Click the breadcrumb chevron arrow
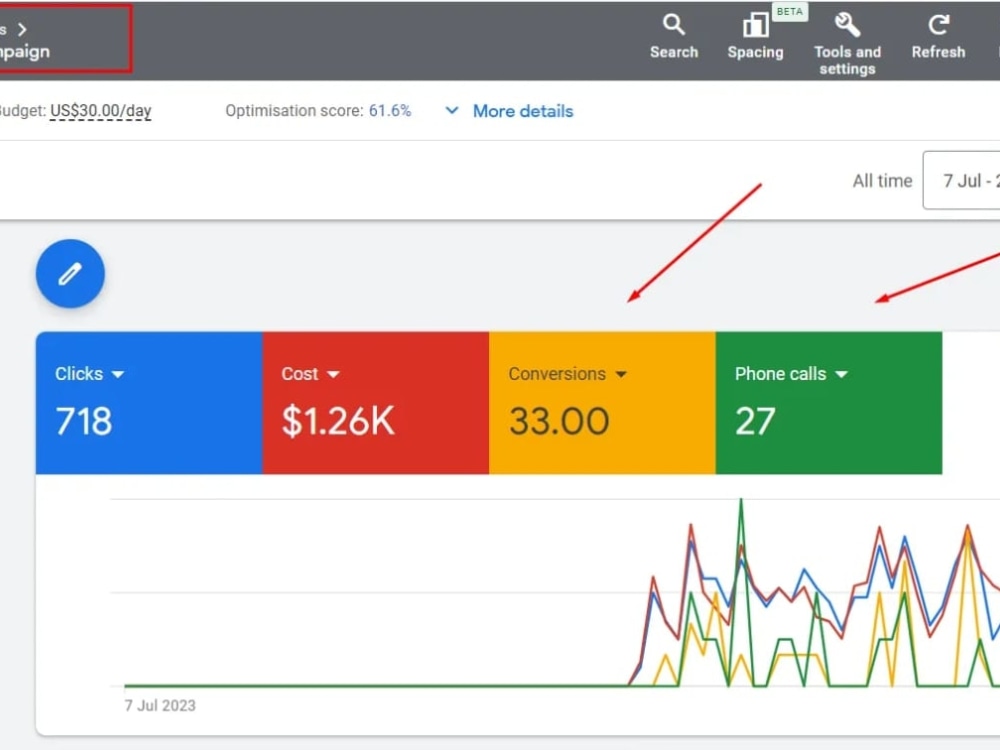The width and height of the screenshot is (1000, 750). point(22,29)
